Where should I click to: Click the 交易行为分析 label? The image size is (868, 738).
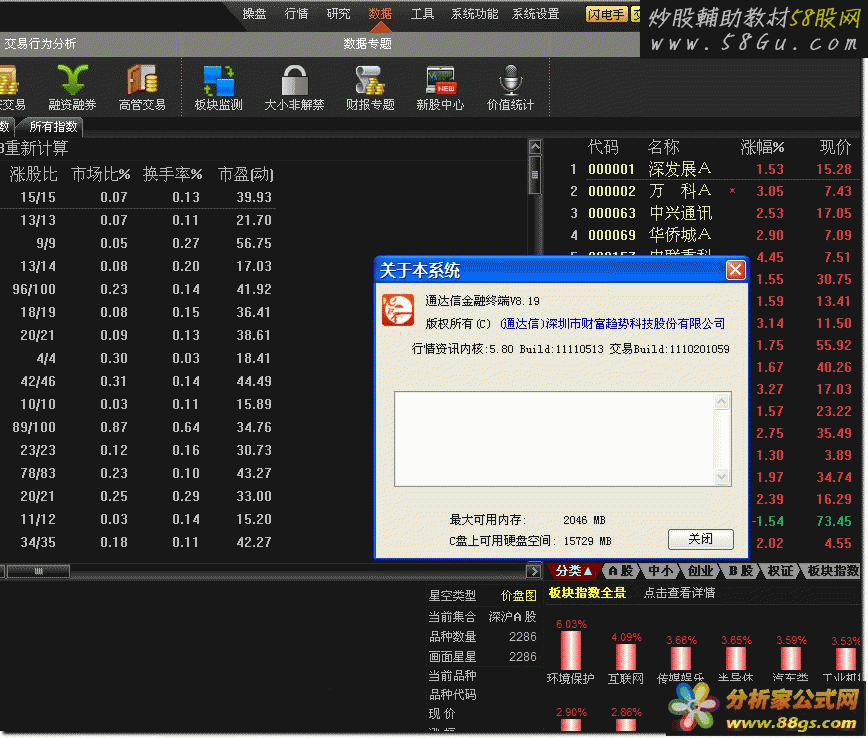click(40, 44)
